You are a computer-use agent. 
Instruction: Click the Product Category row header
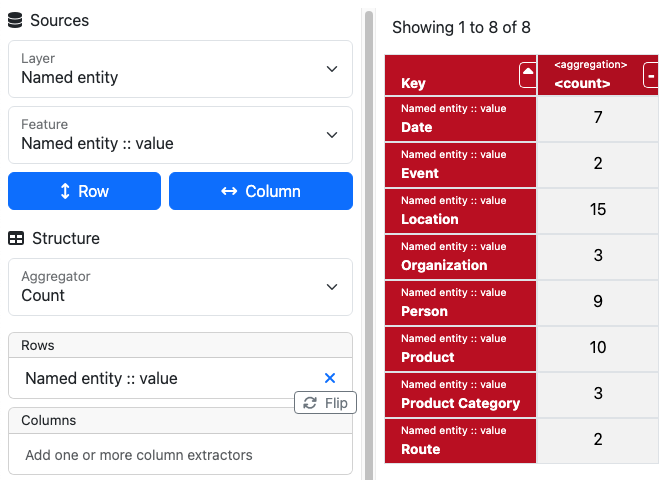coord(460,394)
